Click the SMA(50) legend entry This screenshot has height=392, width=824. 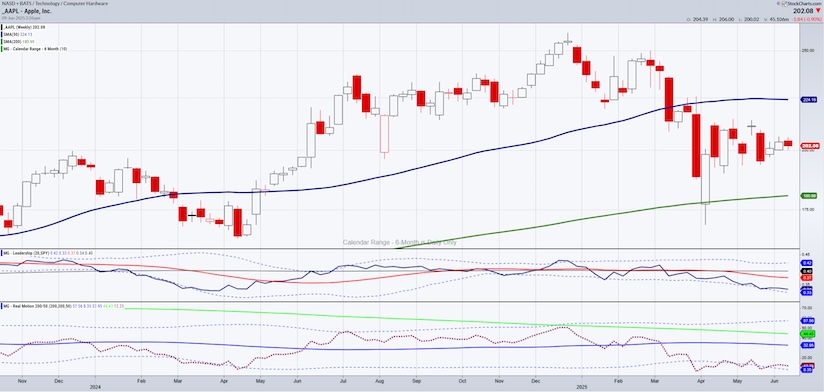coord(17,34)
